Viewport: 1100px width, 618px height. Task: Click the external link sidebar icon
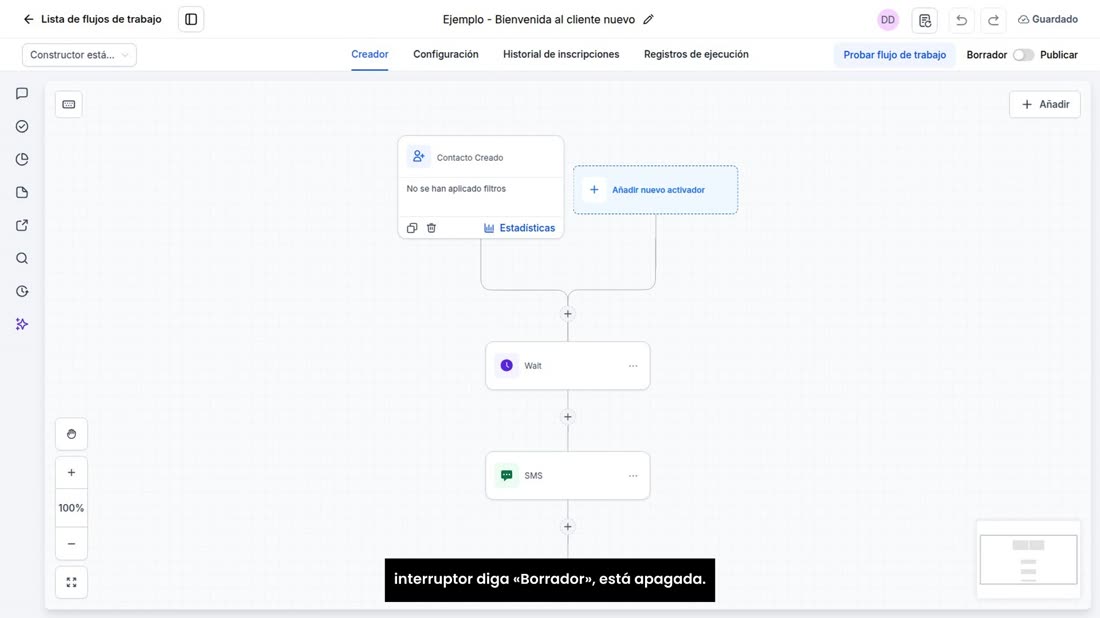(x=22, y=225)
